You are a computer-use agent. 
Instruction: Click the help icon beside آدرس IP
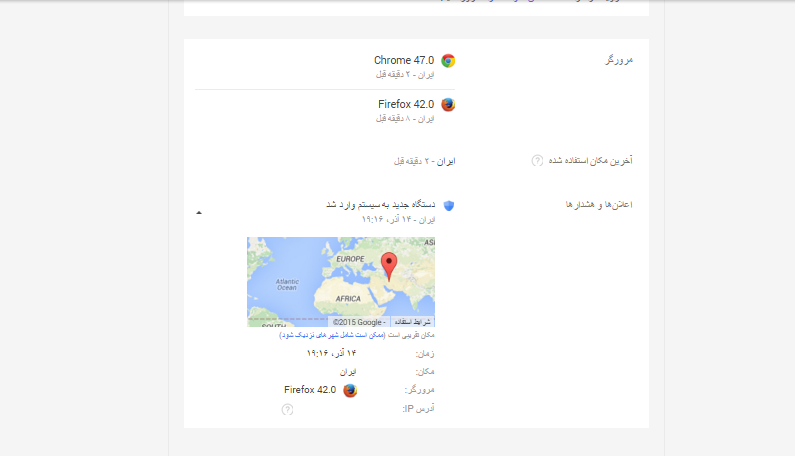[287, 409]
